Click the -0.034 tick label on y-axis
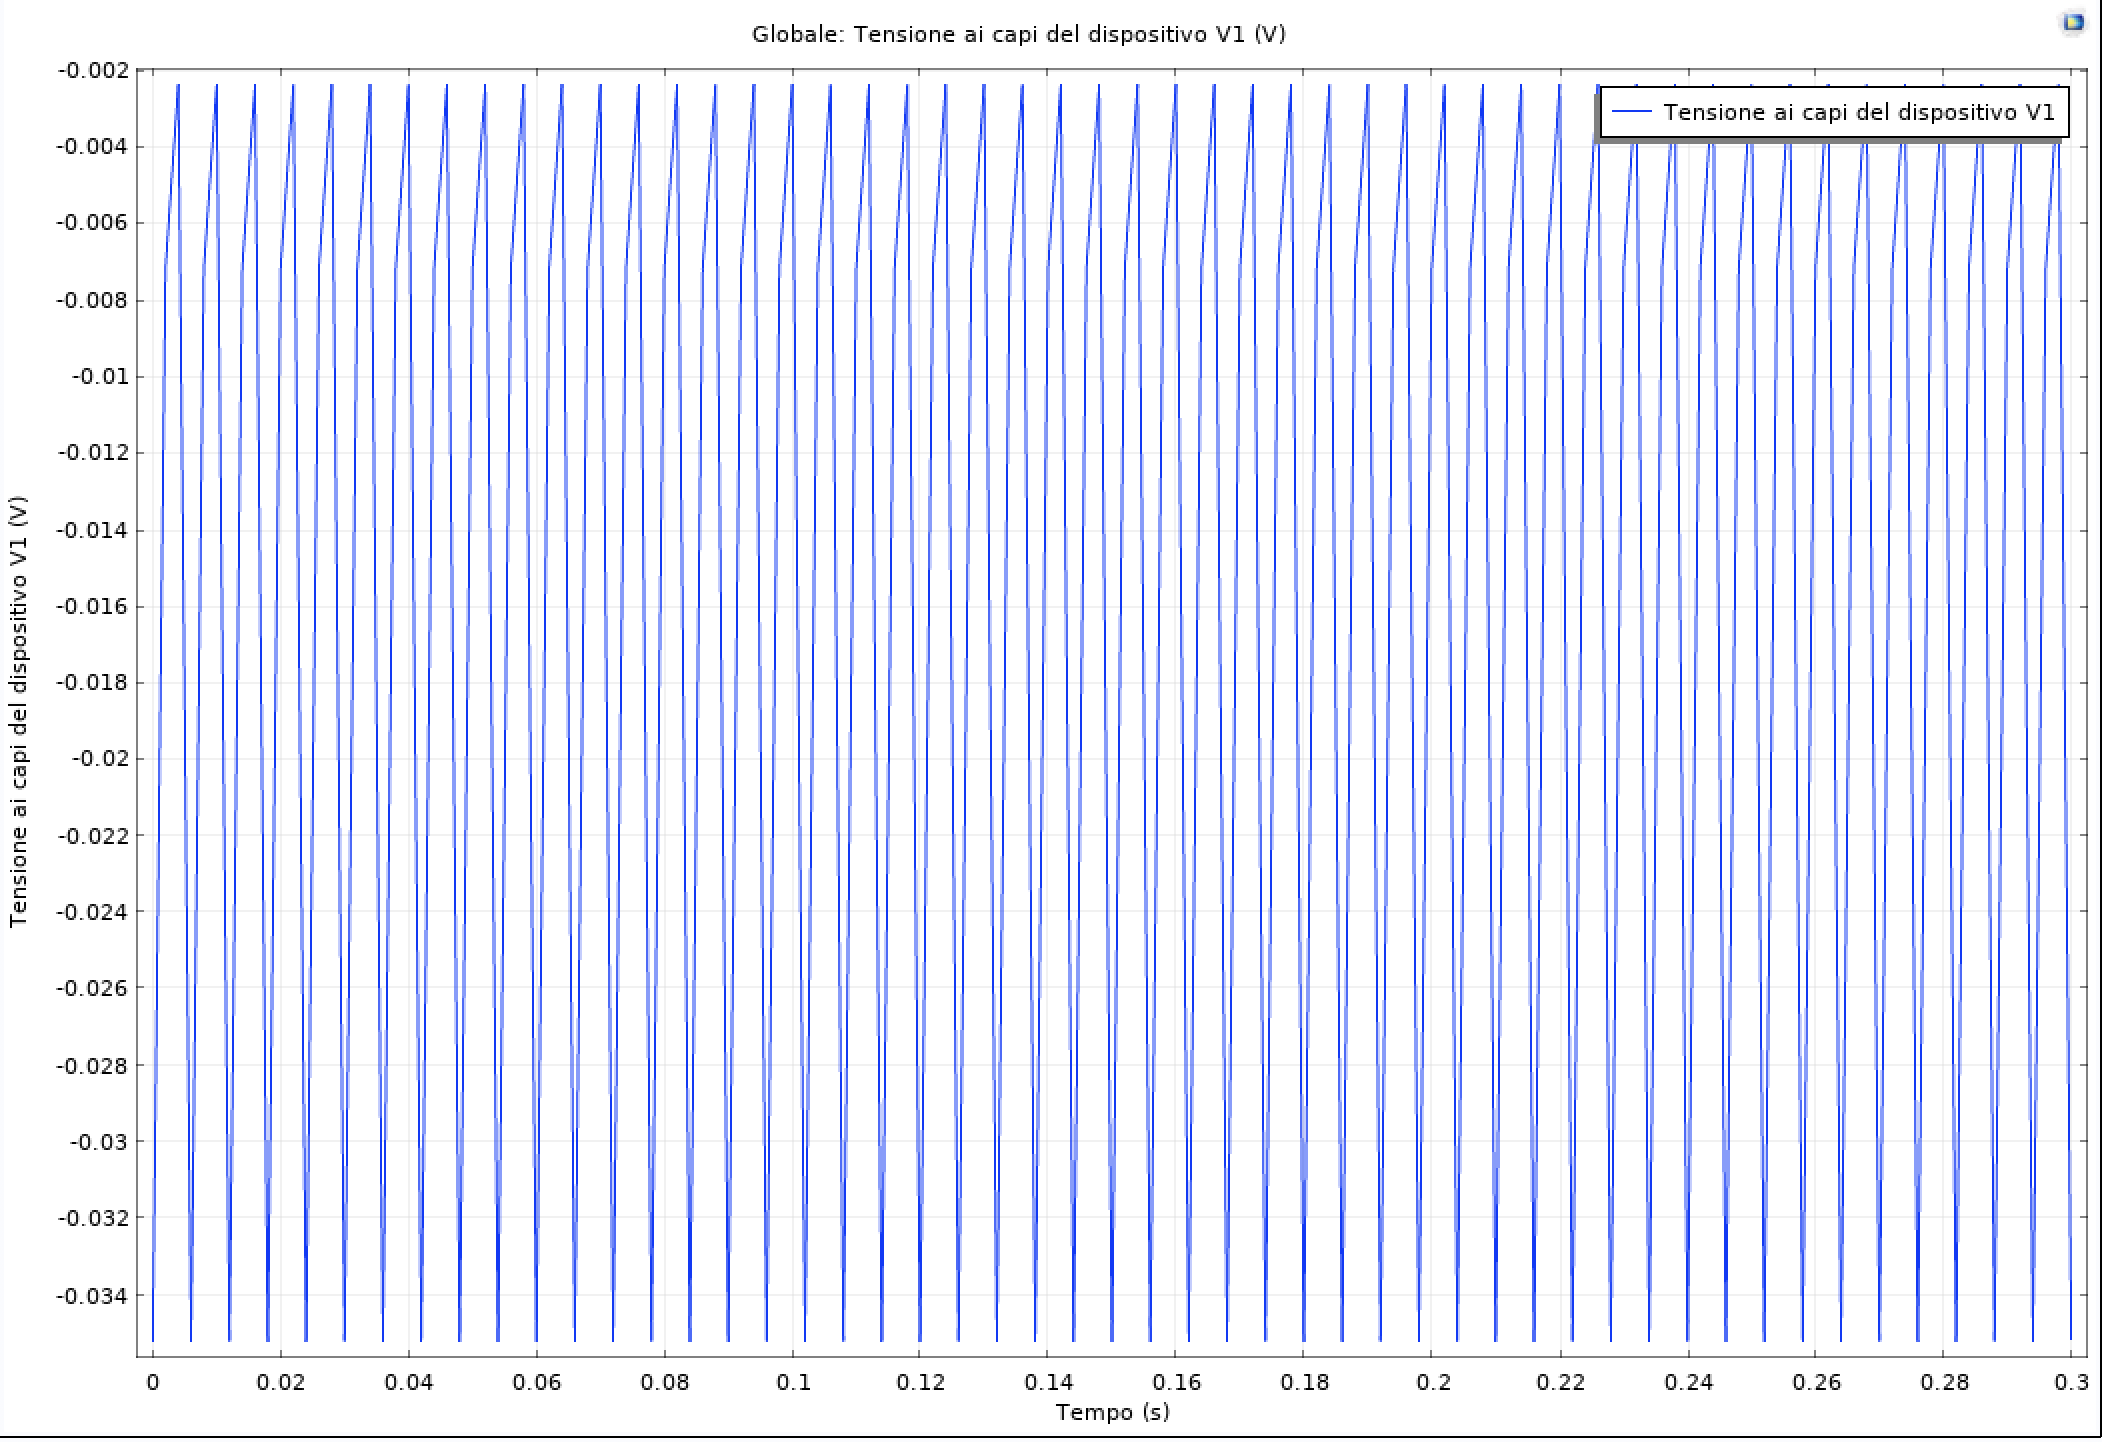Viewport: 2102px width, 1442px height. click(93, 1296)
